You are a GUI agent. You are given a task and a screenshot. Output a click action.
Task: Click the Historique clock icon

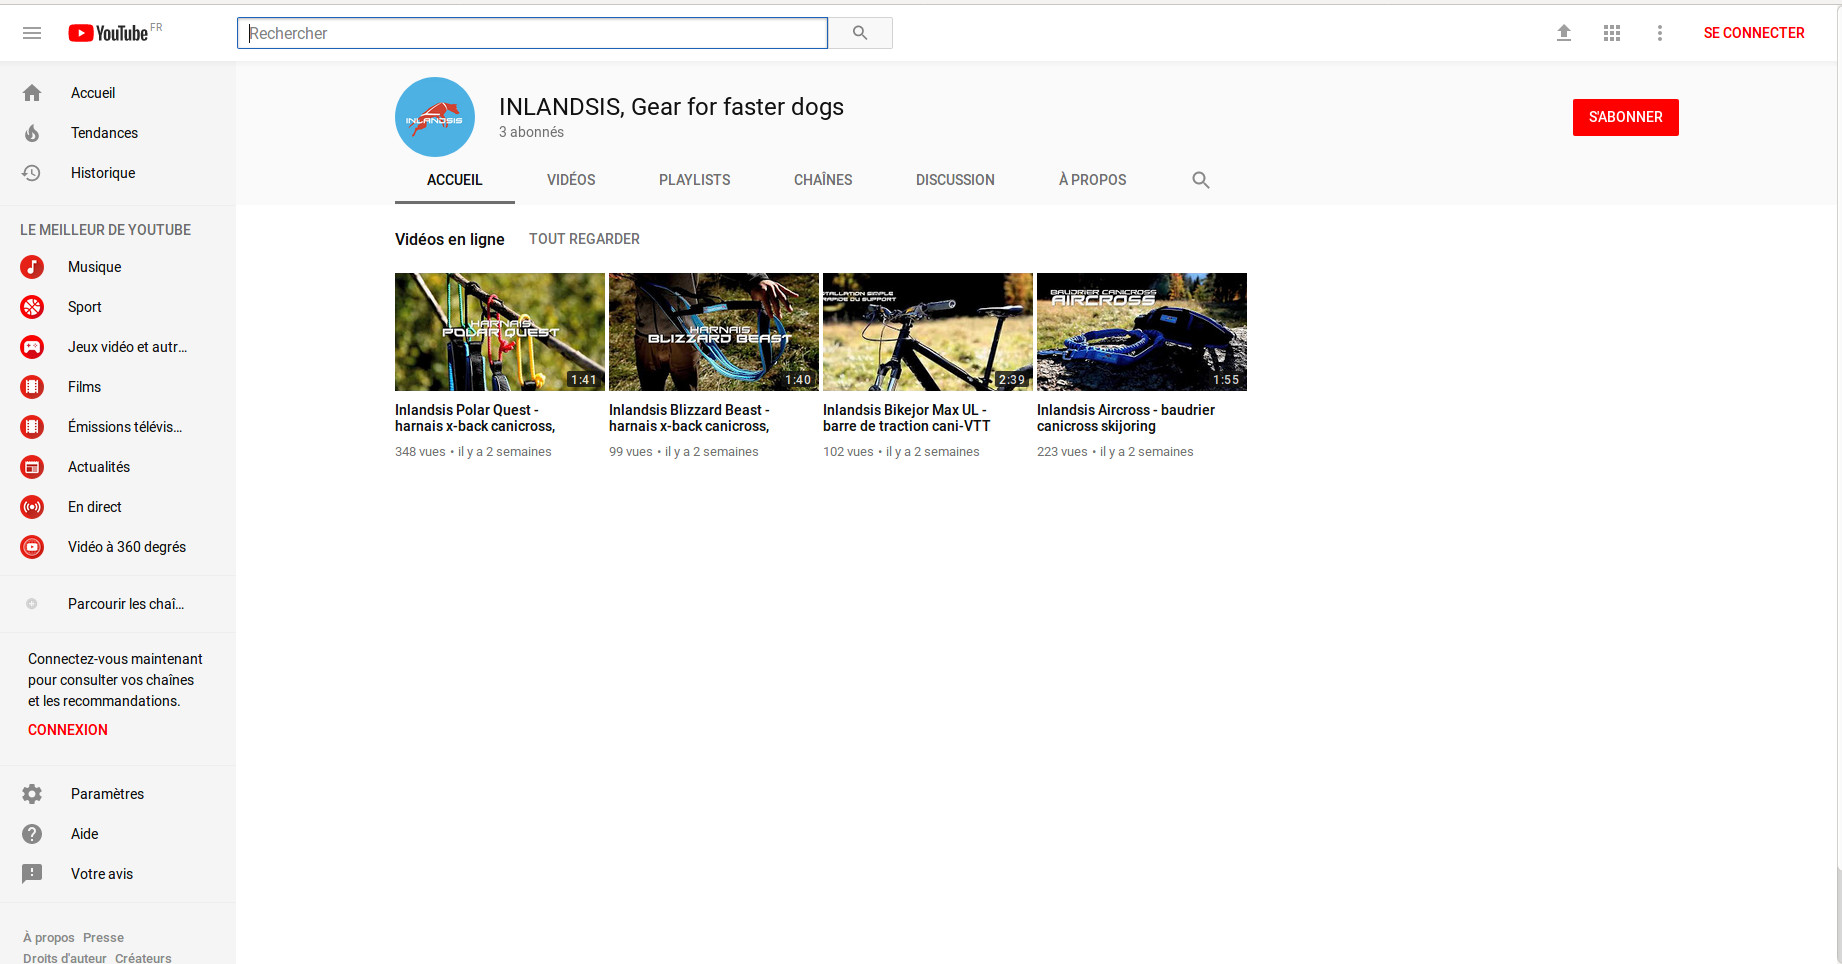point(32,173)
